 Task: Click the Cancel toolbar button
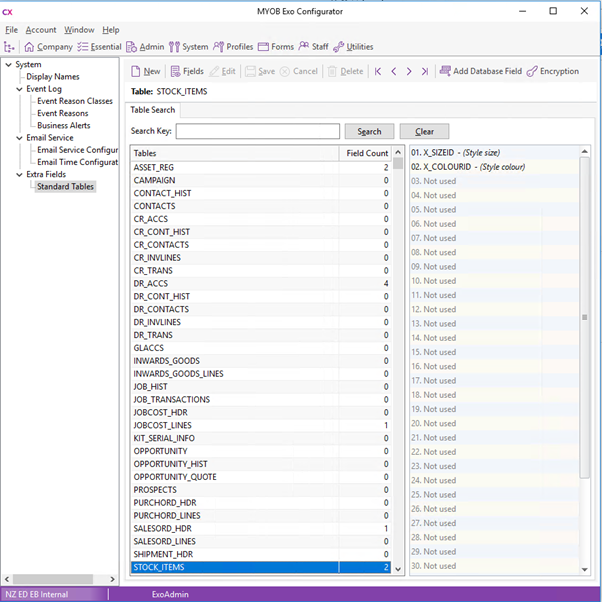(x=299, y=71)
